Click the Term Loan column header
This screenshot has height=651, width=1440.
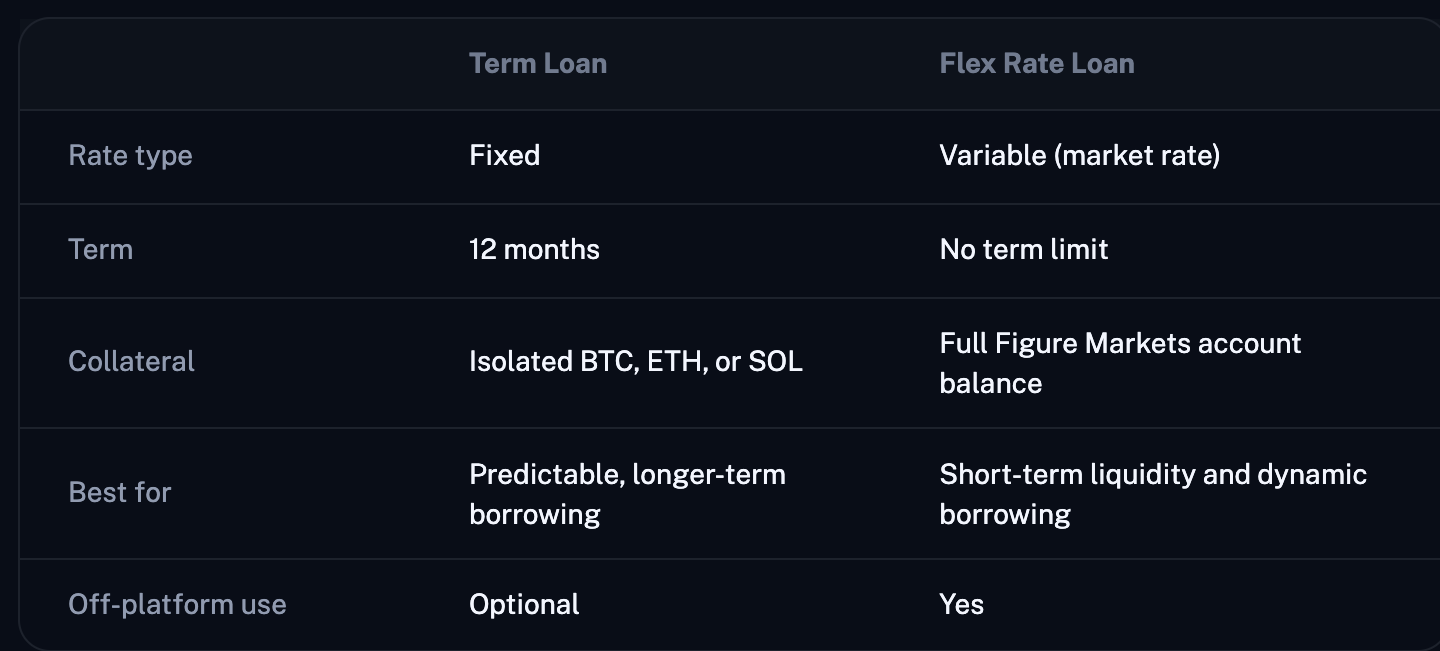tap(538, 64)
